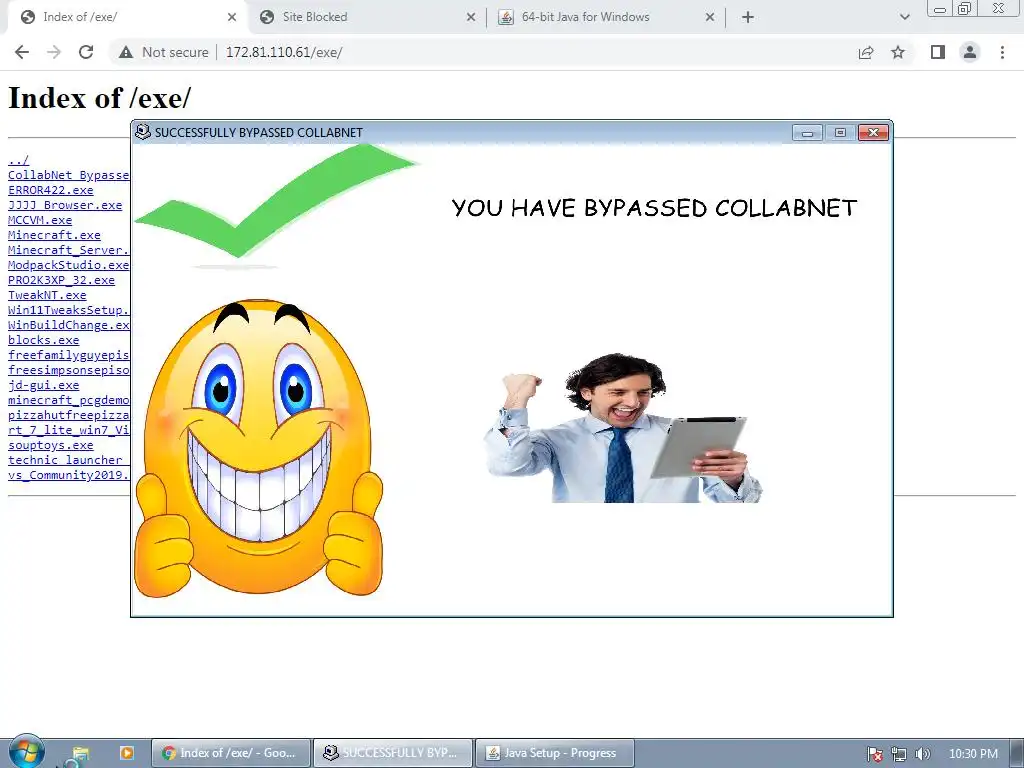Image resolution: width=1024 pixels, height=768 pixels.
Task: Click the smiling thumbs-up emoji image
Action: (258, 447)
